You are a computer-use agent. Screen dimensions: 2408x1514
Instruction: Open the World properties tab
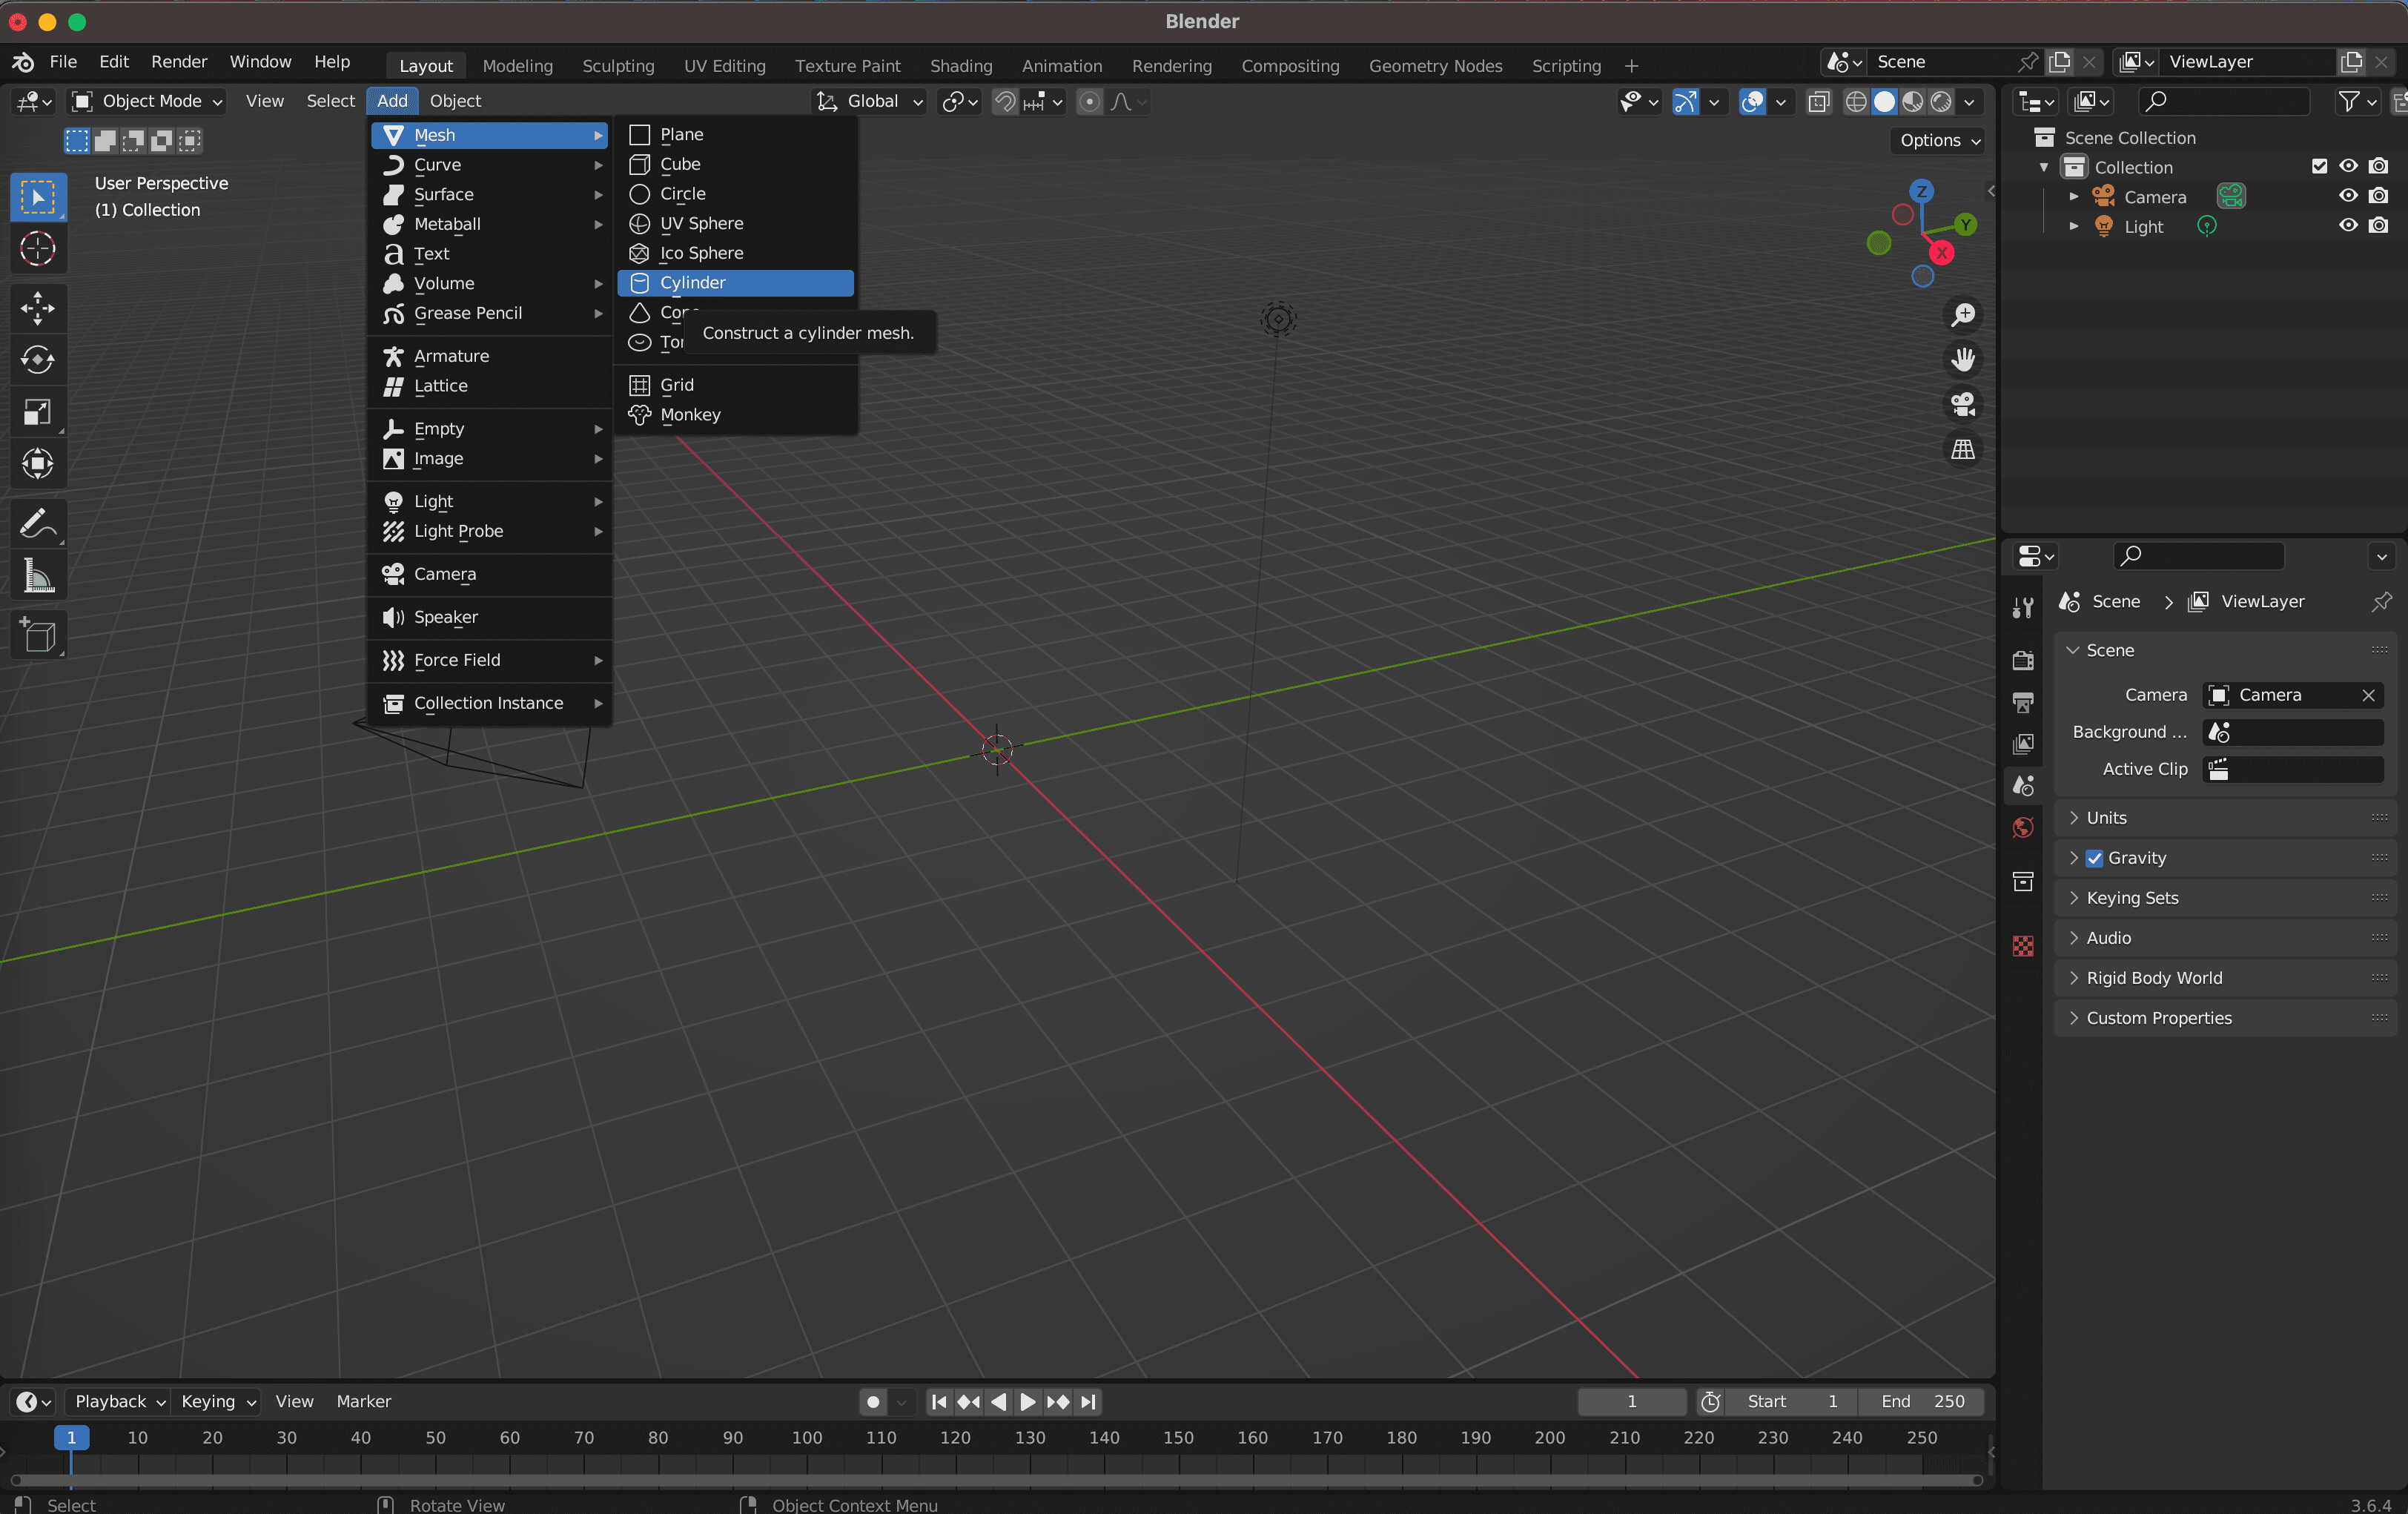[x=2023, y=828]
